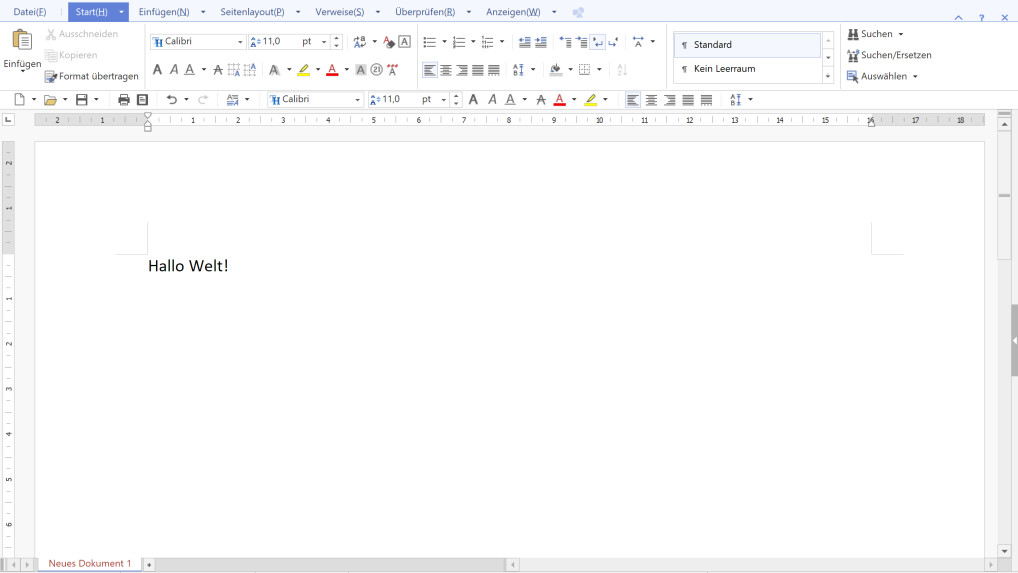
Task: Click the printer icon in the quick access toolbar
Action: pyautogui.click(x=124, y=100)
